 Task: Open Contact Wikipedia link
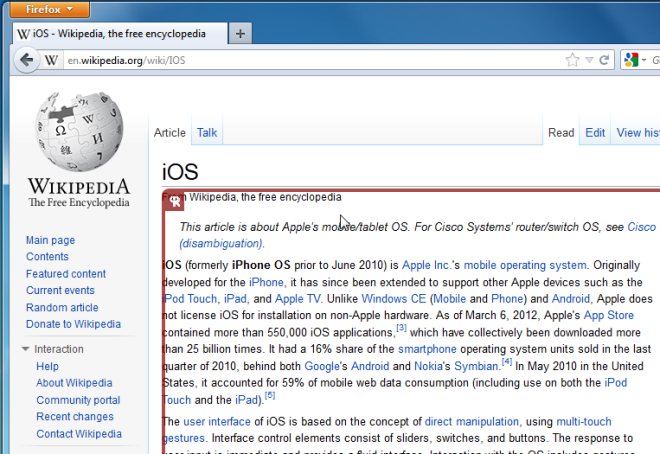(x=79, y=433)
